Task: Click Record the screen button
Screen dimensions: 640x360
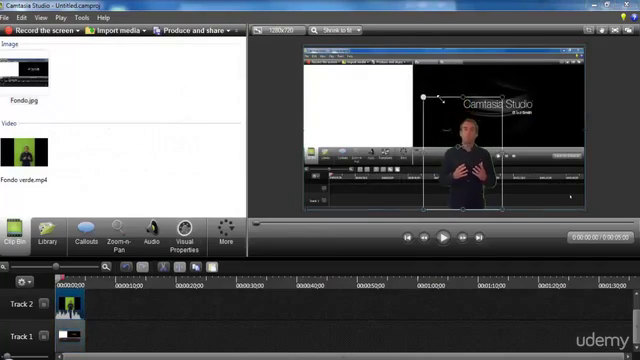Action: pyautogui.click(x=39, y=31)
